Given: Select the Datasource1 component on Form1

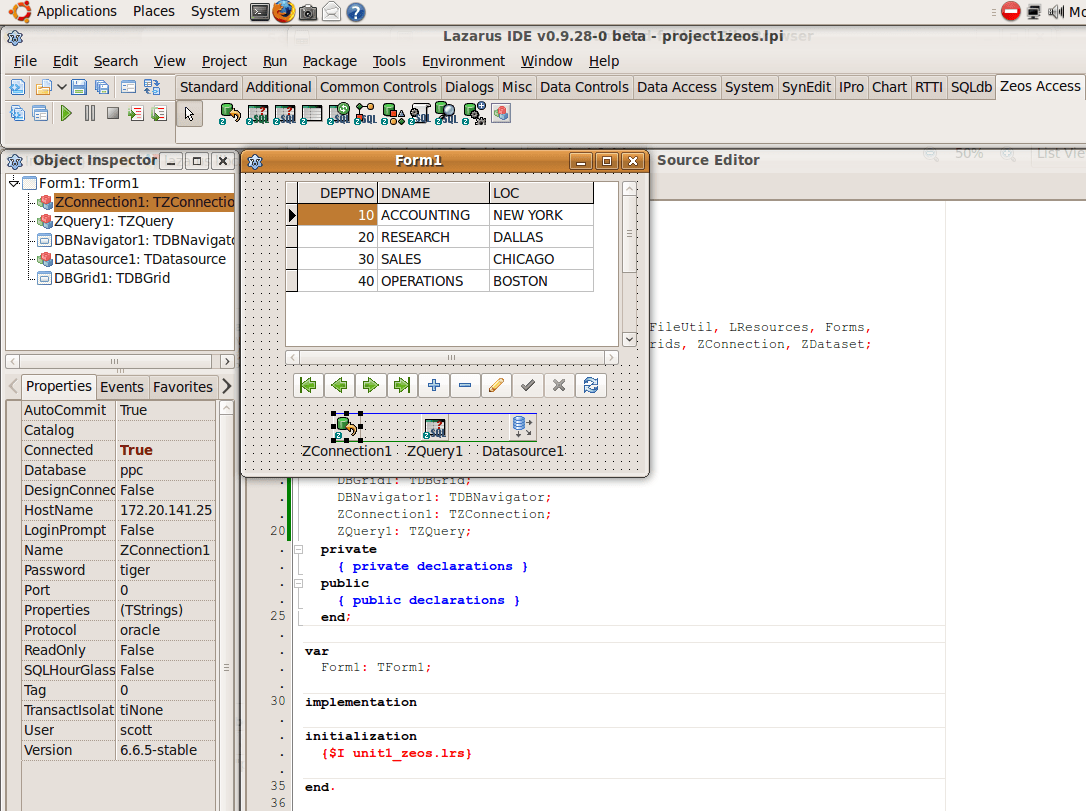Looking at the screenshot, I should [523, 427].
